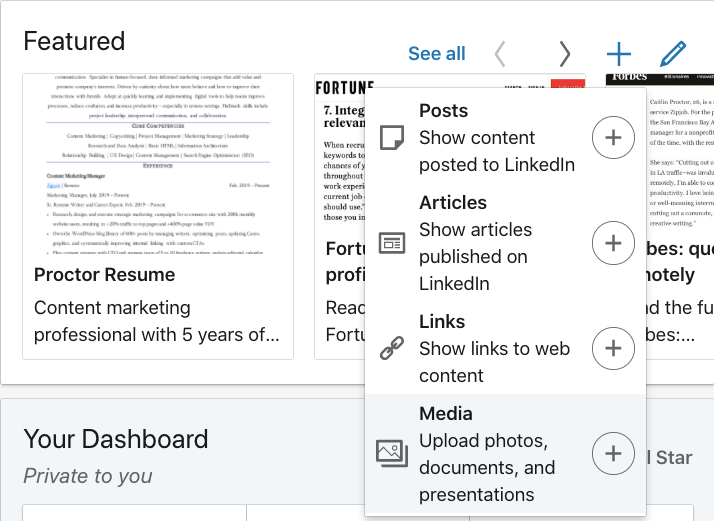Click the 'Private to you' label
The height and width of the screenshot is (521, 714).
coord(88,476)
